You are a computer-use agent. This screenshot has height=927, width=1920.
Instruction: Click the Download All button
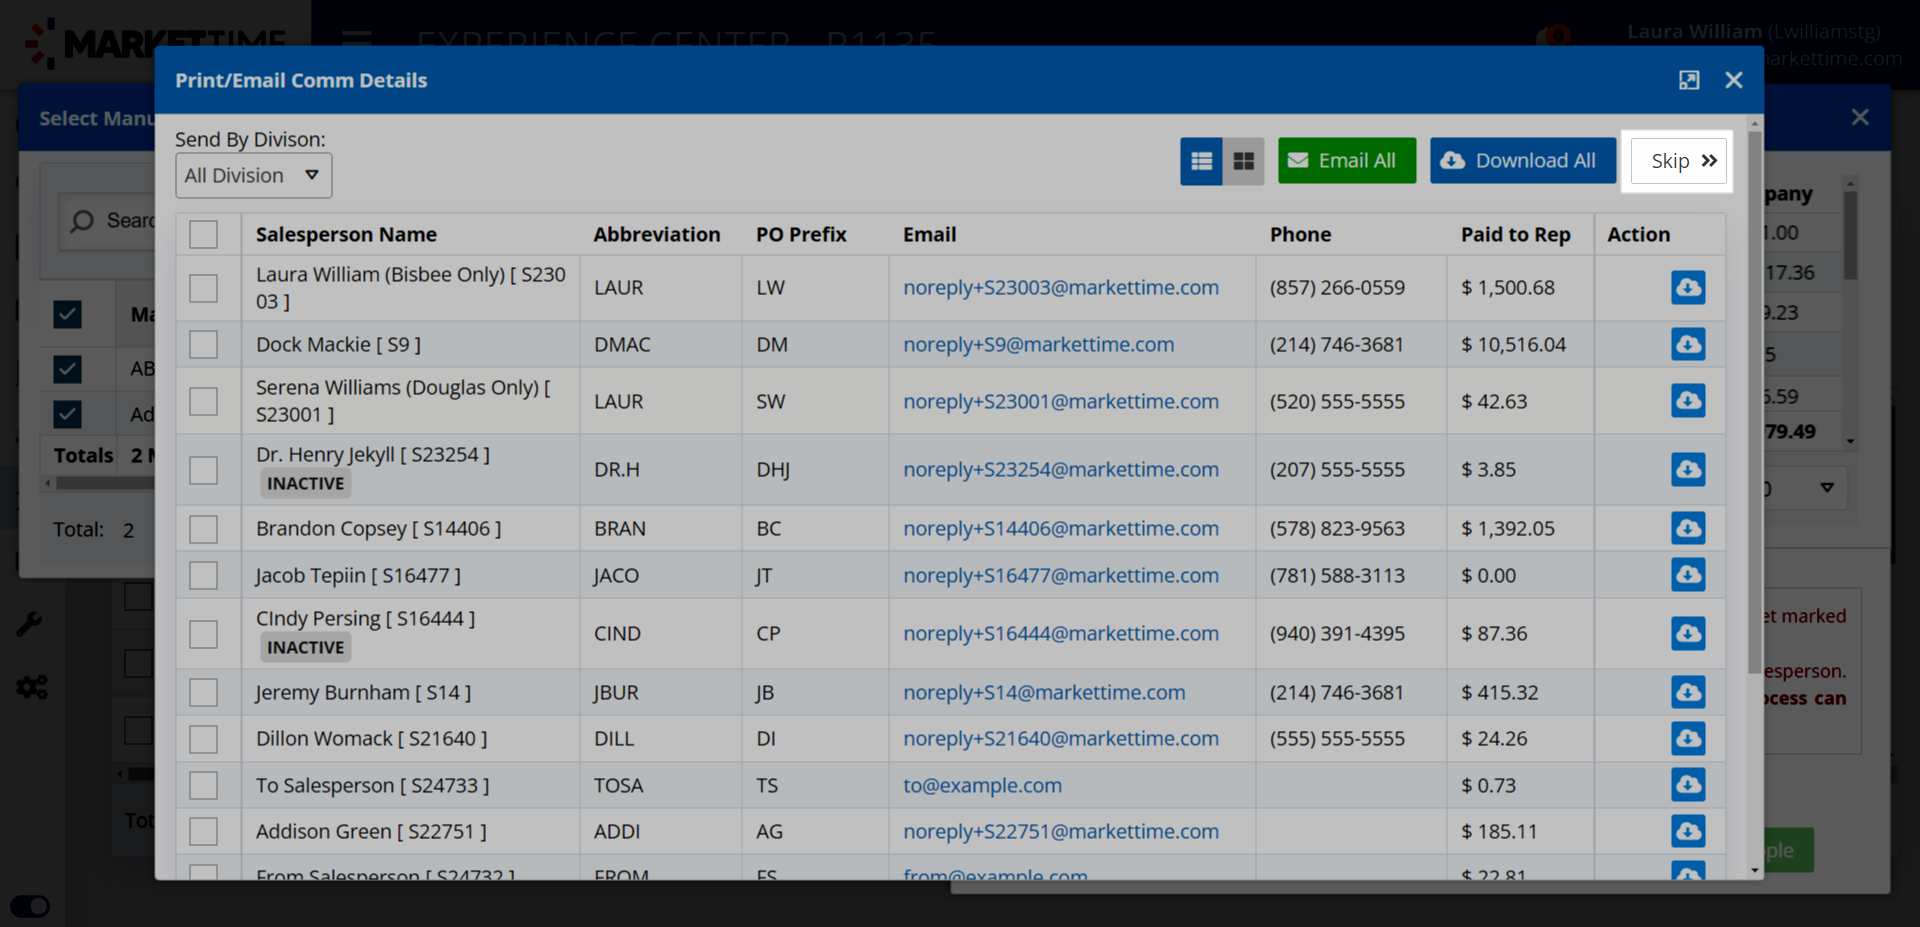point(1522,161)
